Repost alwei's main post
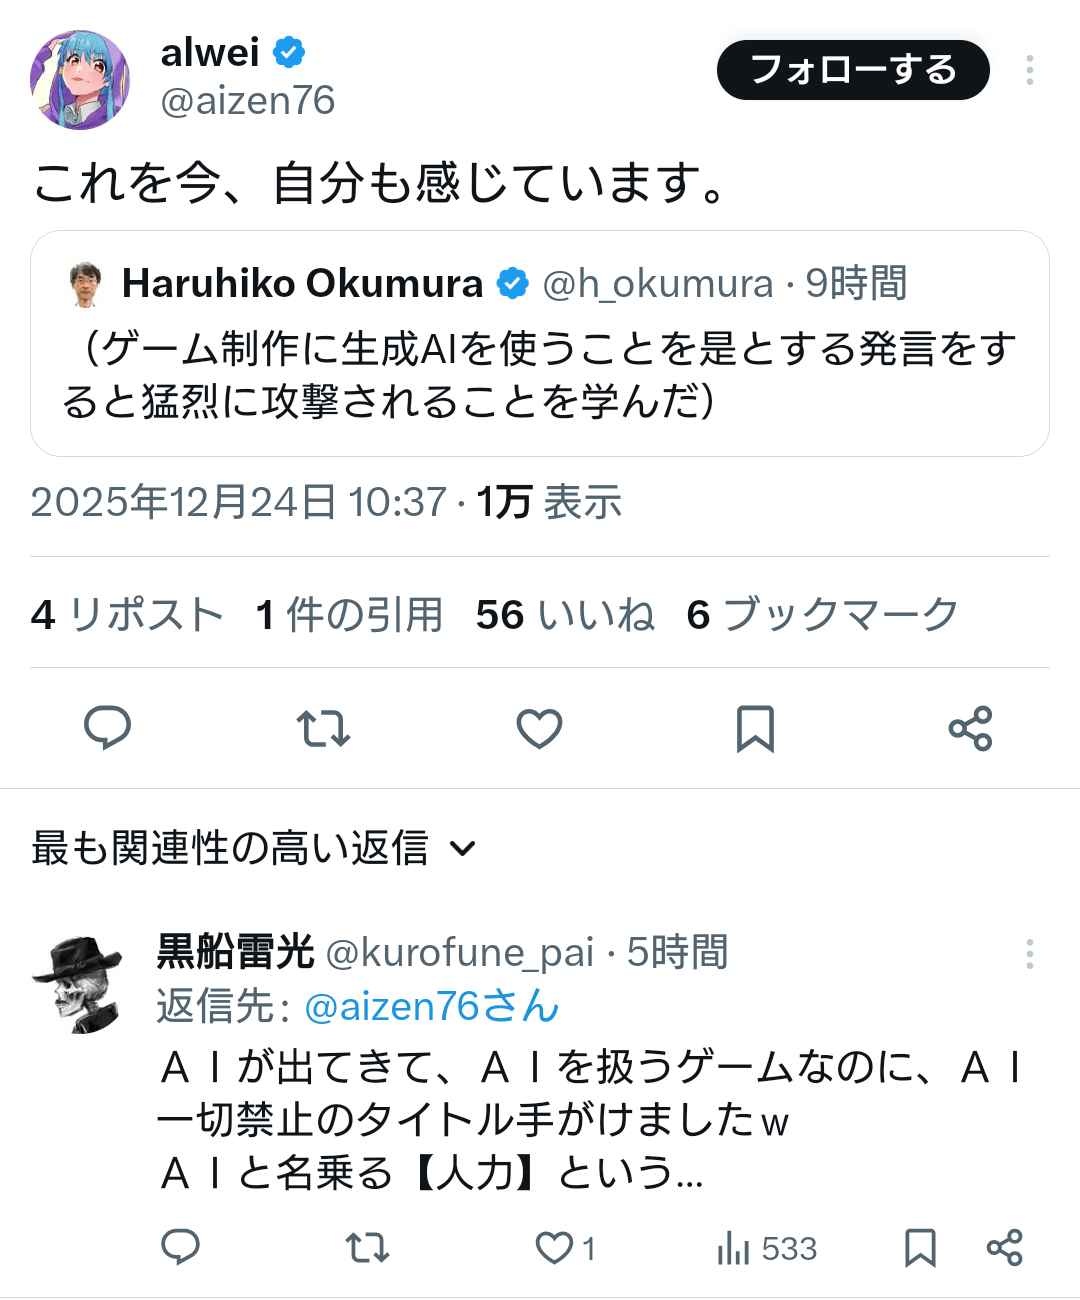The image size is (1080, 1300). (324, 728)
